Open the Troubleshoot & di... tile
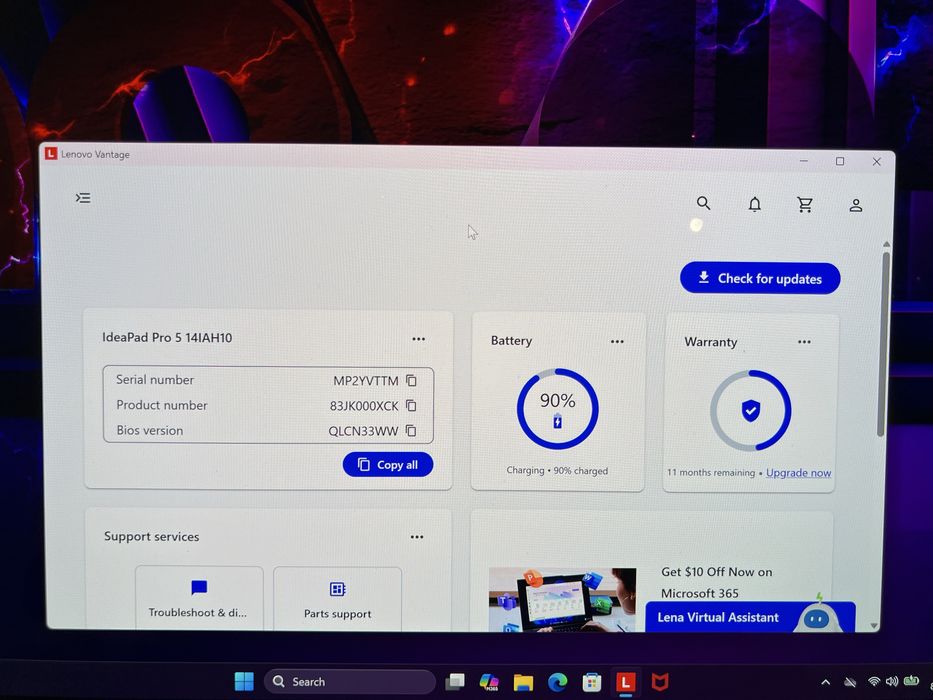The width and height of the screenshot is (933, 700). 199,597
